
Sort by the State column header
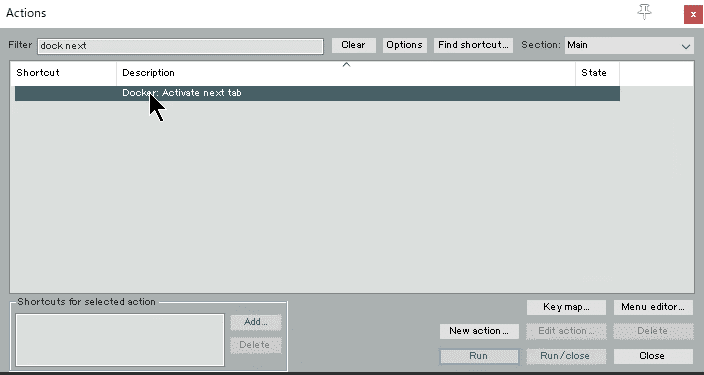(597, 73)
